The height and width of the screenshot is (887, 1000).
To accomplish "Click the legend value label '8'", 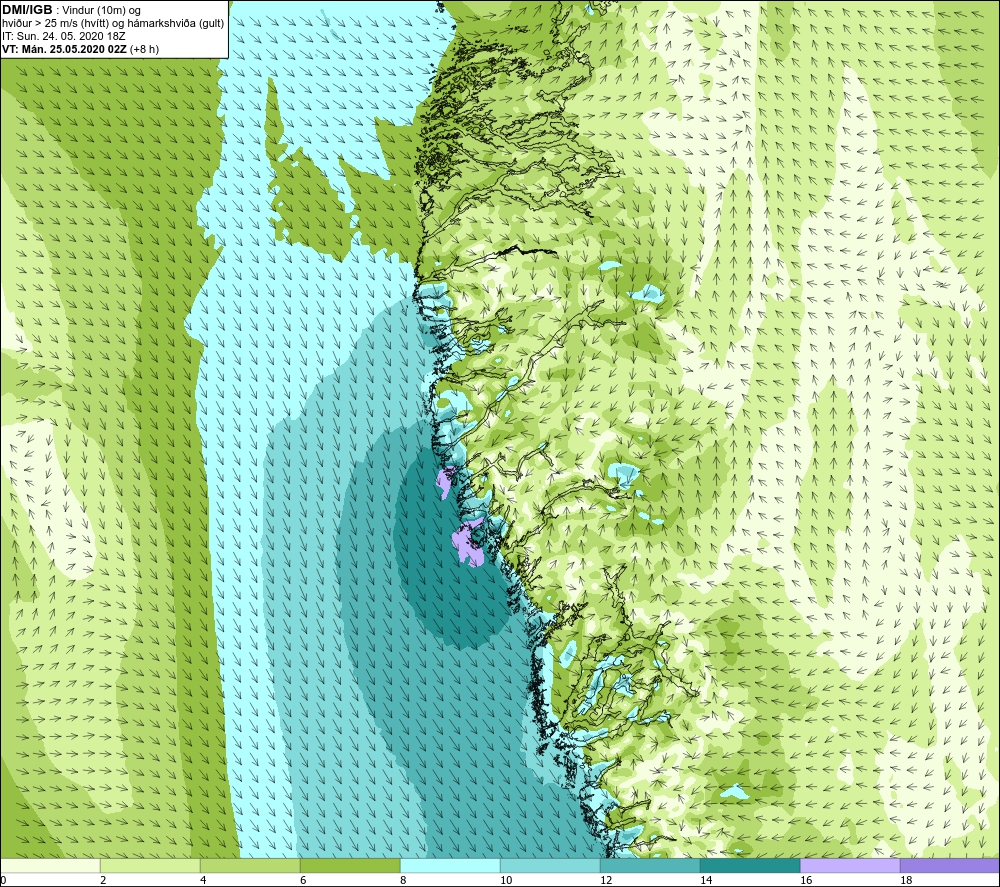I will [403, 880].
